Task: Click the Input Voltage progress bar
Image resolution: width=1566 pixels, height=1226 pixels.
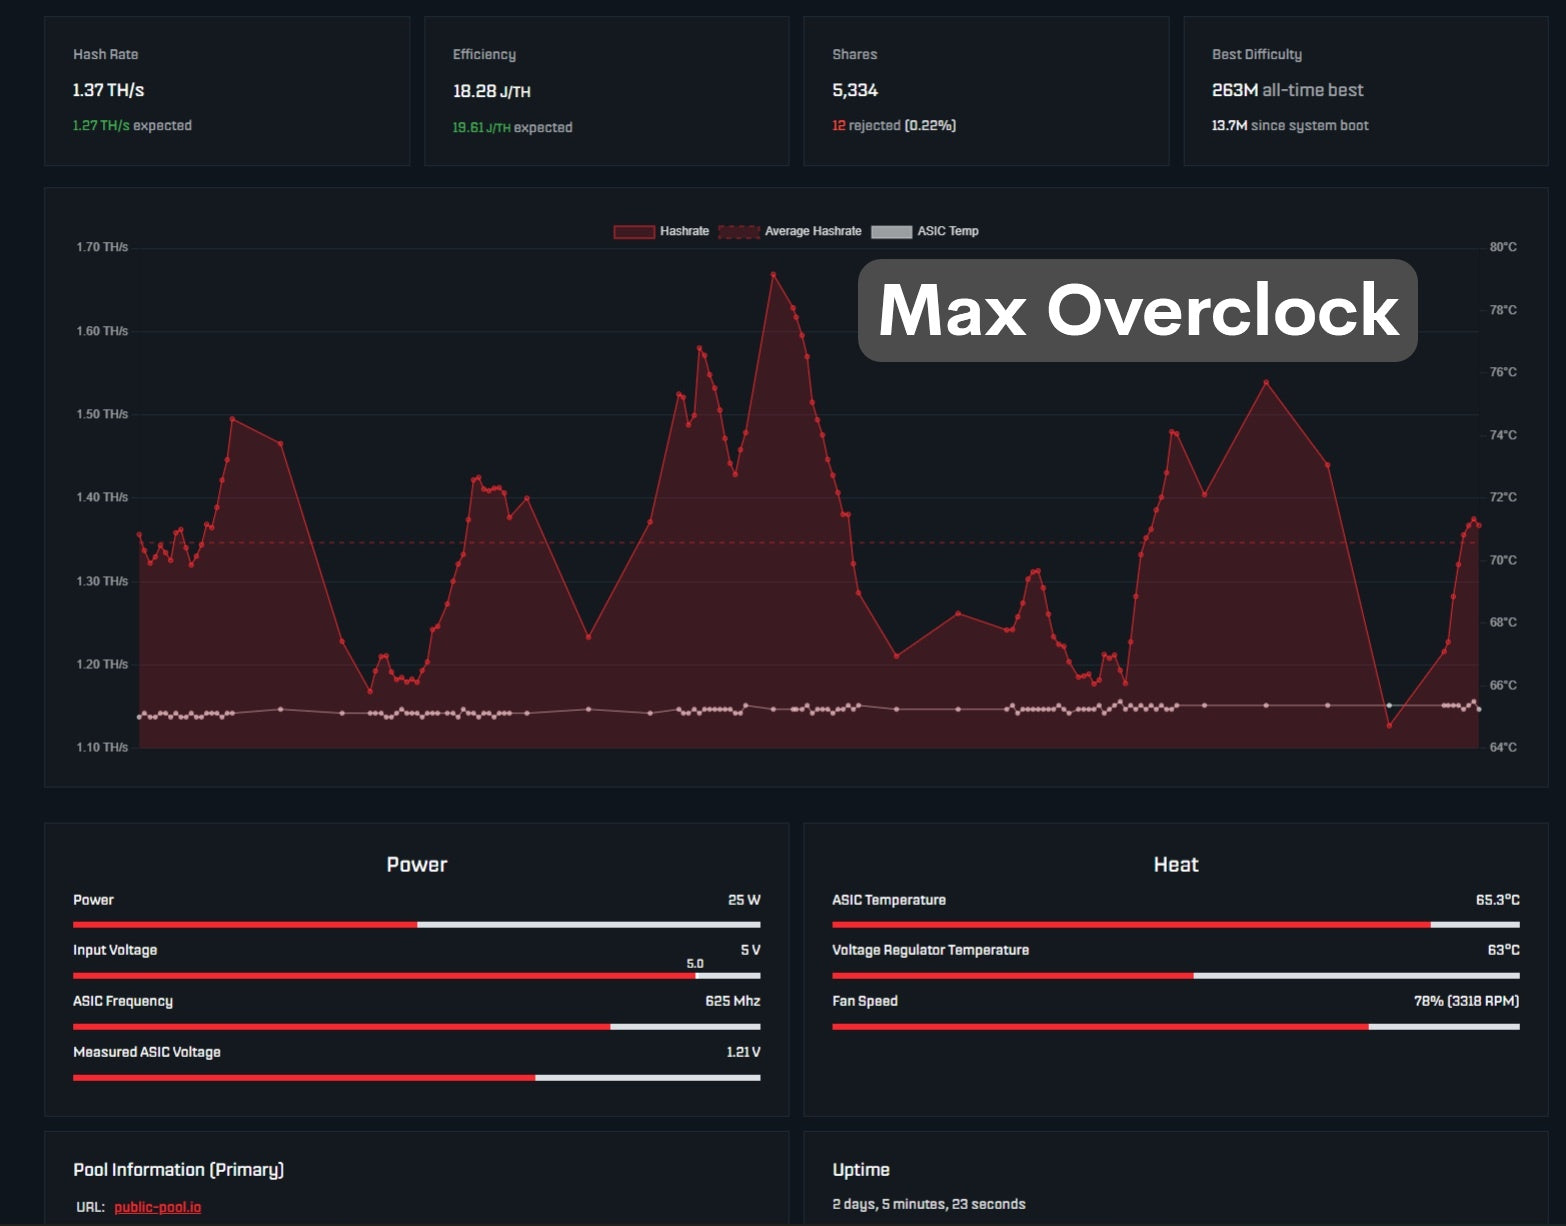Action: pyautogui.click(x=416, y=975)
